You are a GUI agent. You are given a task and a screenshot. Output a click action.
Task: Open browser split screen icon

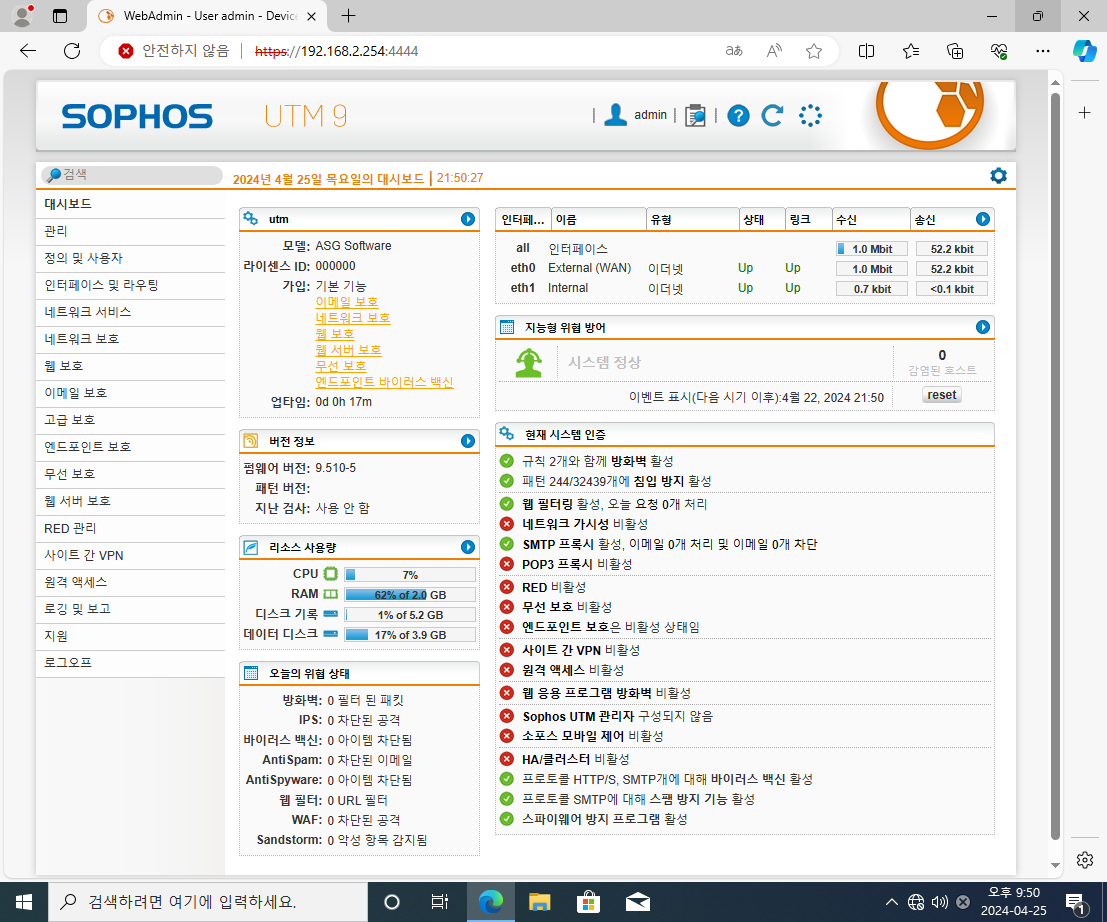point(866,51)
